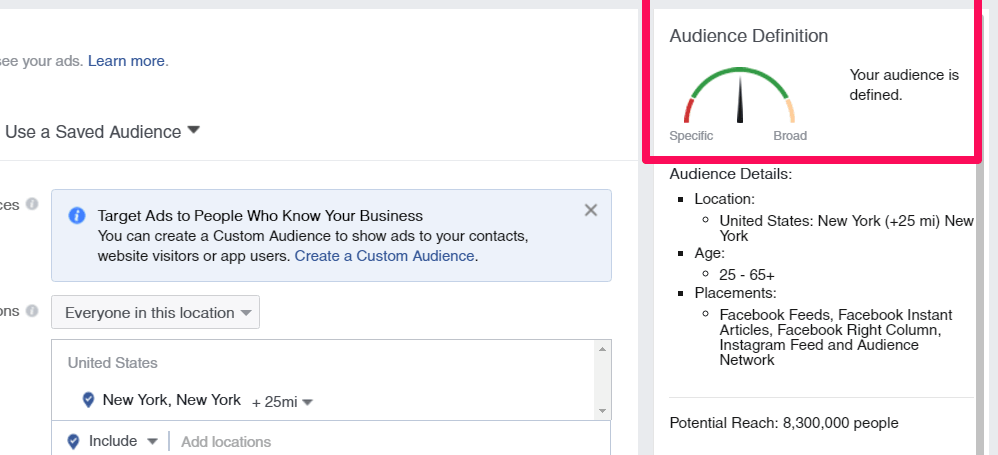Click the Specific gauge label
The width and height of the screenshot is (998, 455).
pos(691,136)
